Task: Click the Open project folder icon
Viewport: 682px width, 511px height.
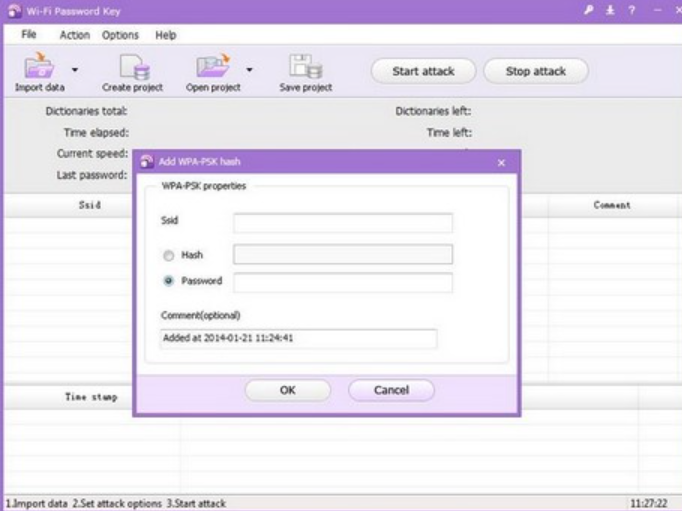Action: 213,65
